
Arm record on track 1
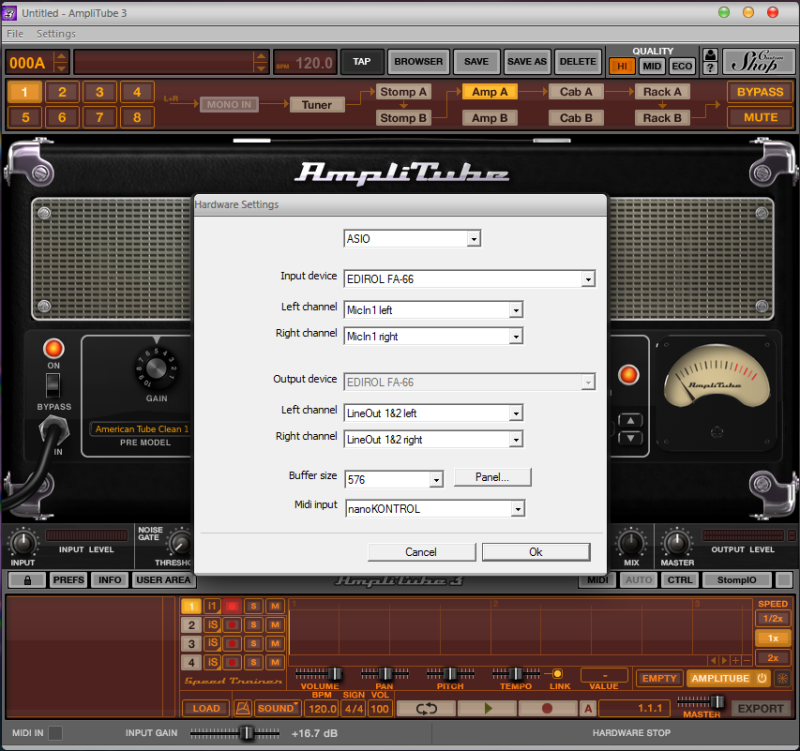(x=232, y=606)
